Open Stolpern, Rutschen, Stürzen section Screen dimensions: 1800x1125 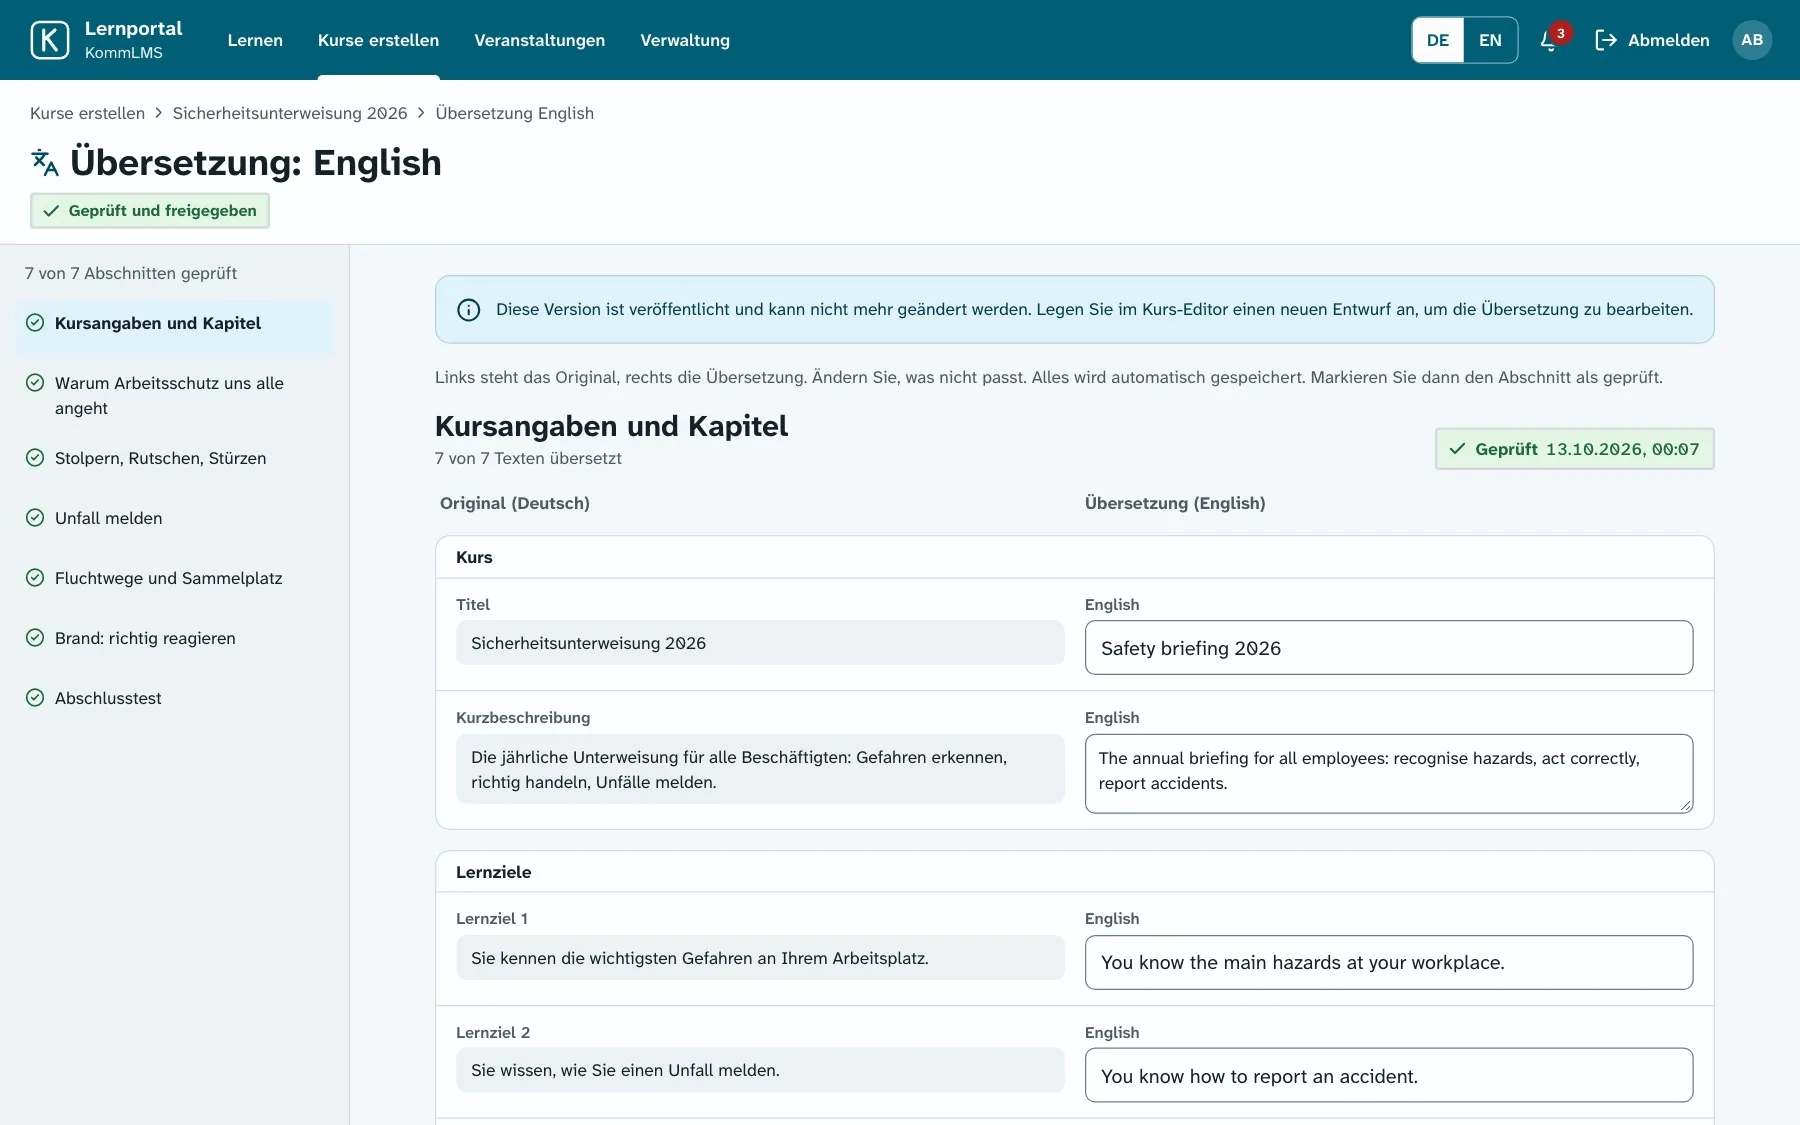coord(174,458)
